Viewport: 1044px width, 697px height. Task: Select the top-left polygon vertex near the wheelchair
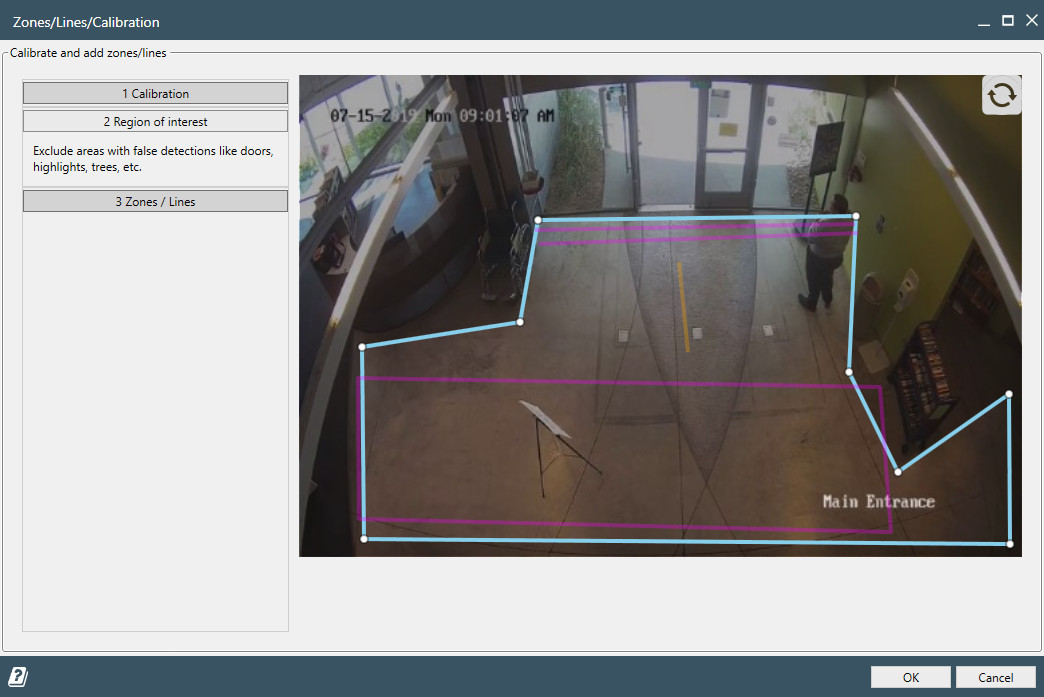click(538, 220)
